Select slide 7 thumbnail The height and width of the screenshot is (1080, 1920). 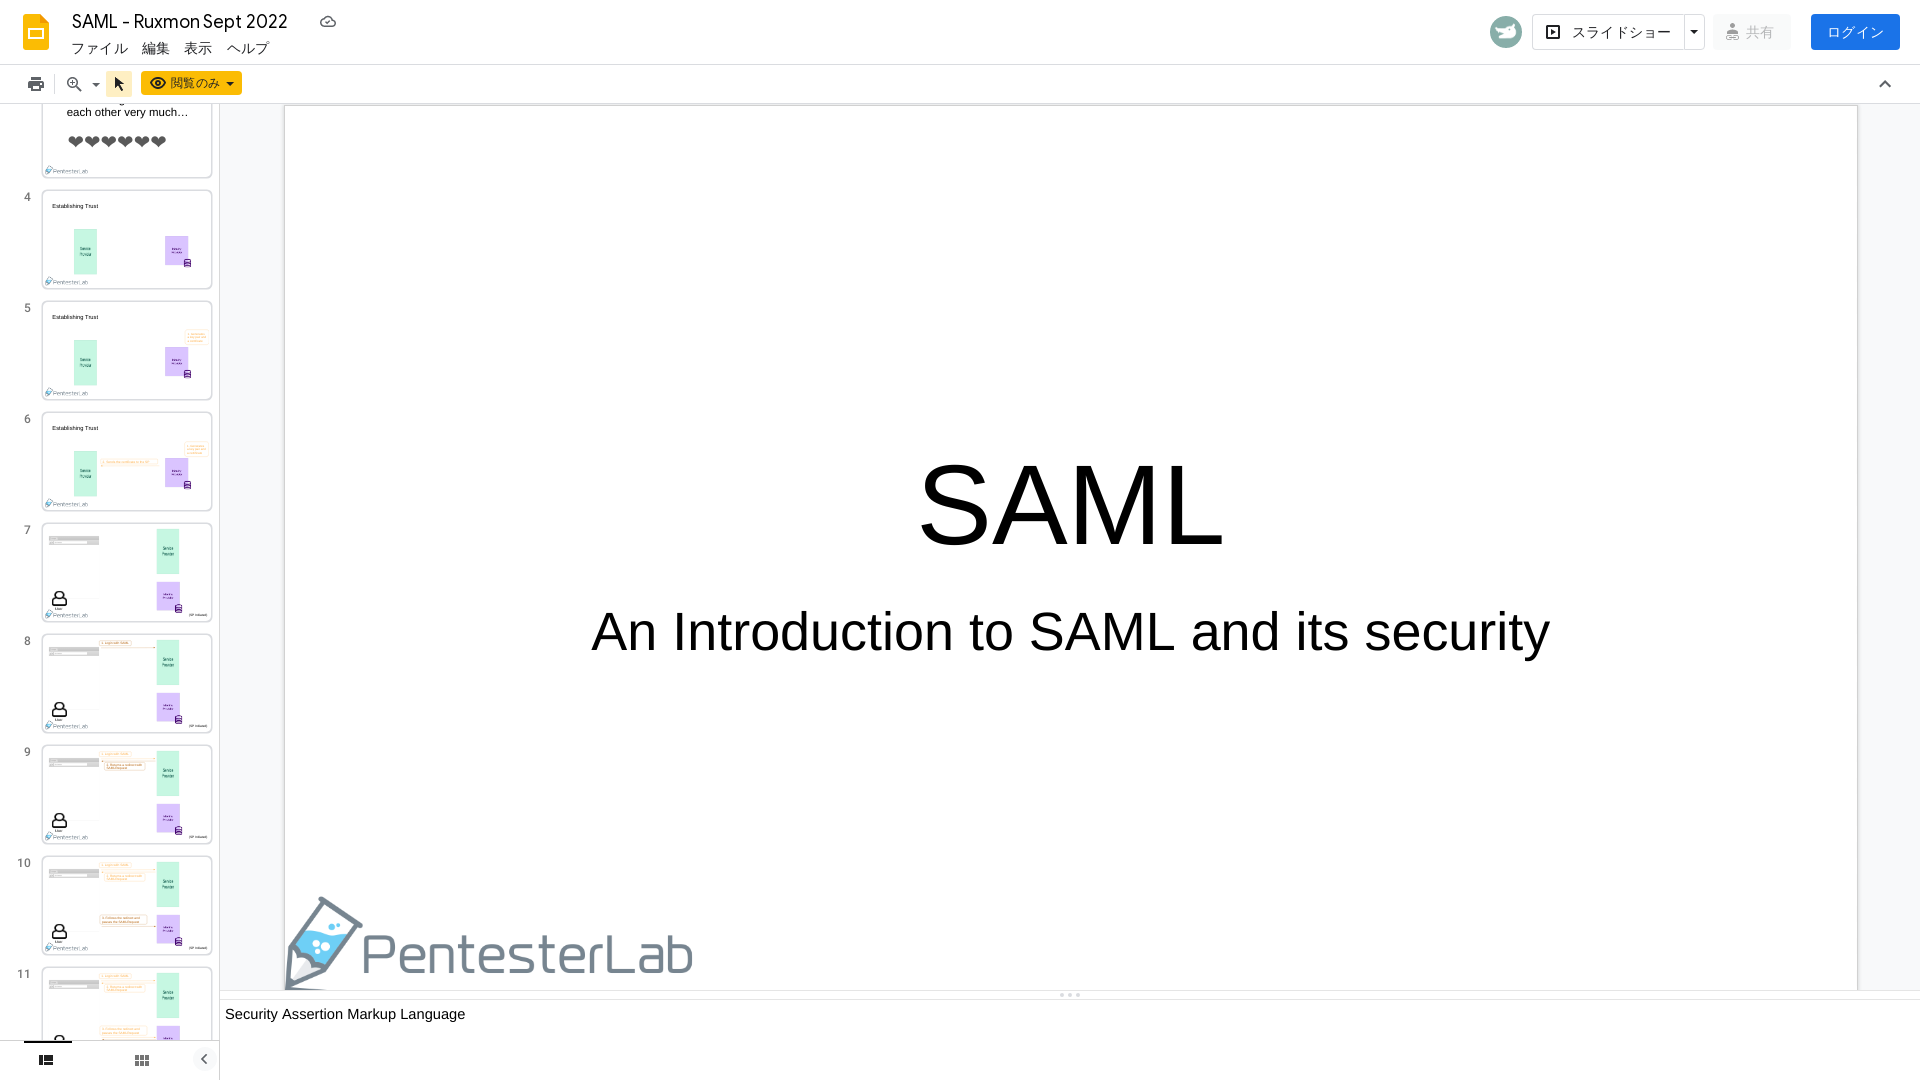[127, 572]
